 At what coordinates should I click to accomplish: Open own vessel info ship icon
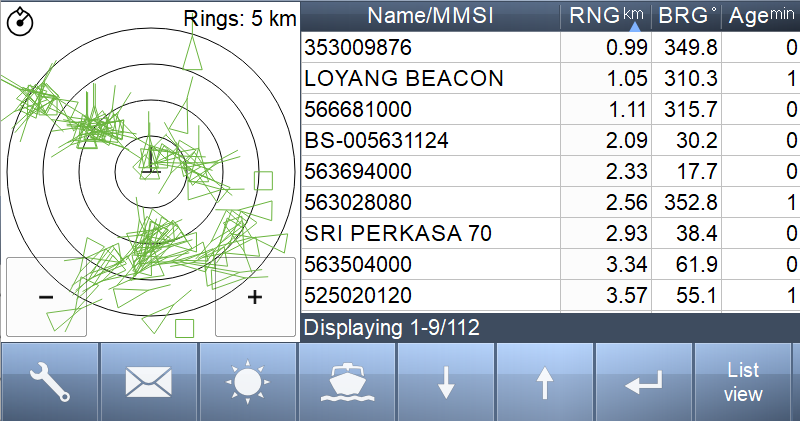click(x=347, y=382)
